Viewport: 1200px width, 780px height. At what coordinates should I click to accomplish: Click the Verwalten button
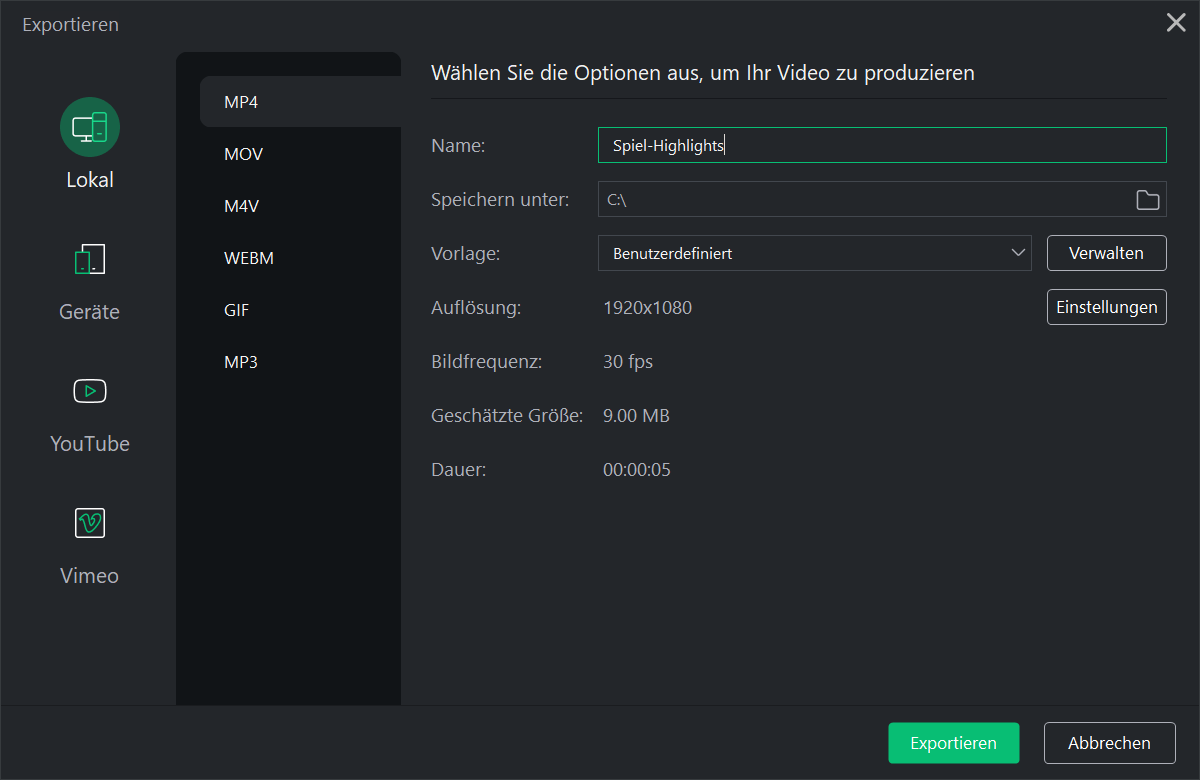click(1106, 253)
